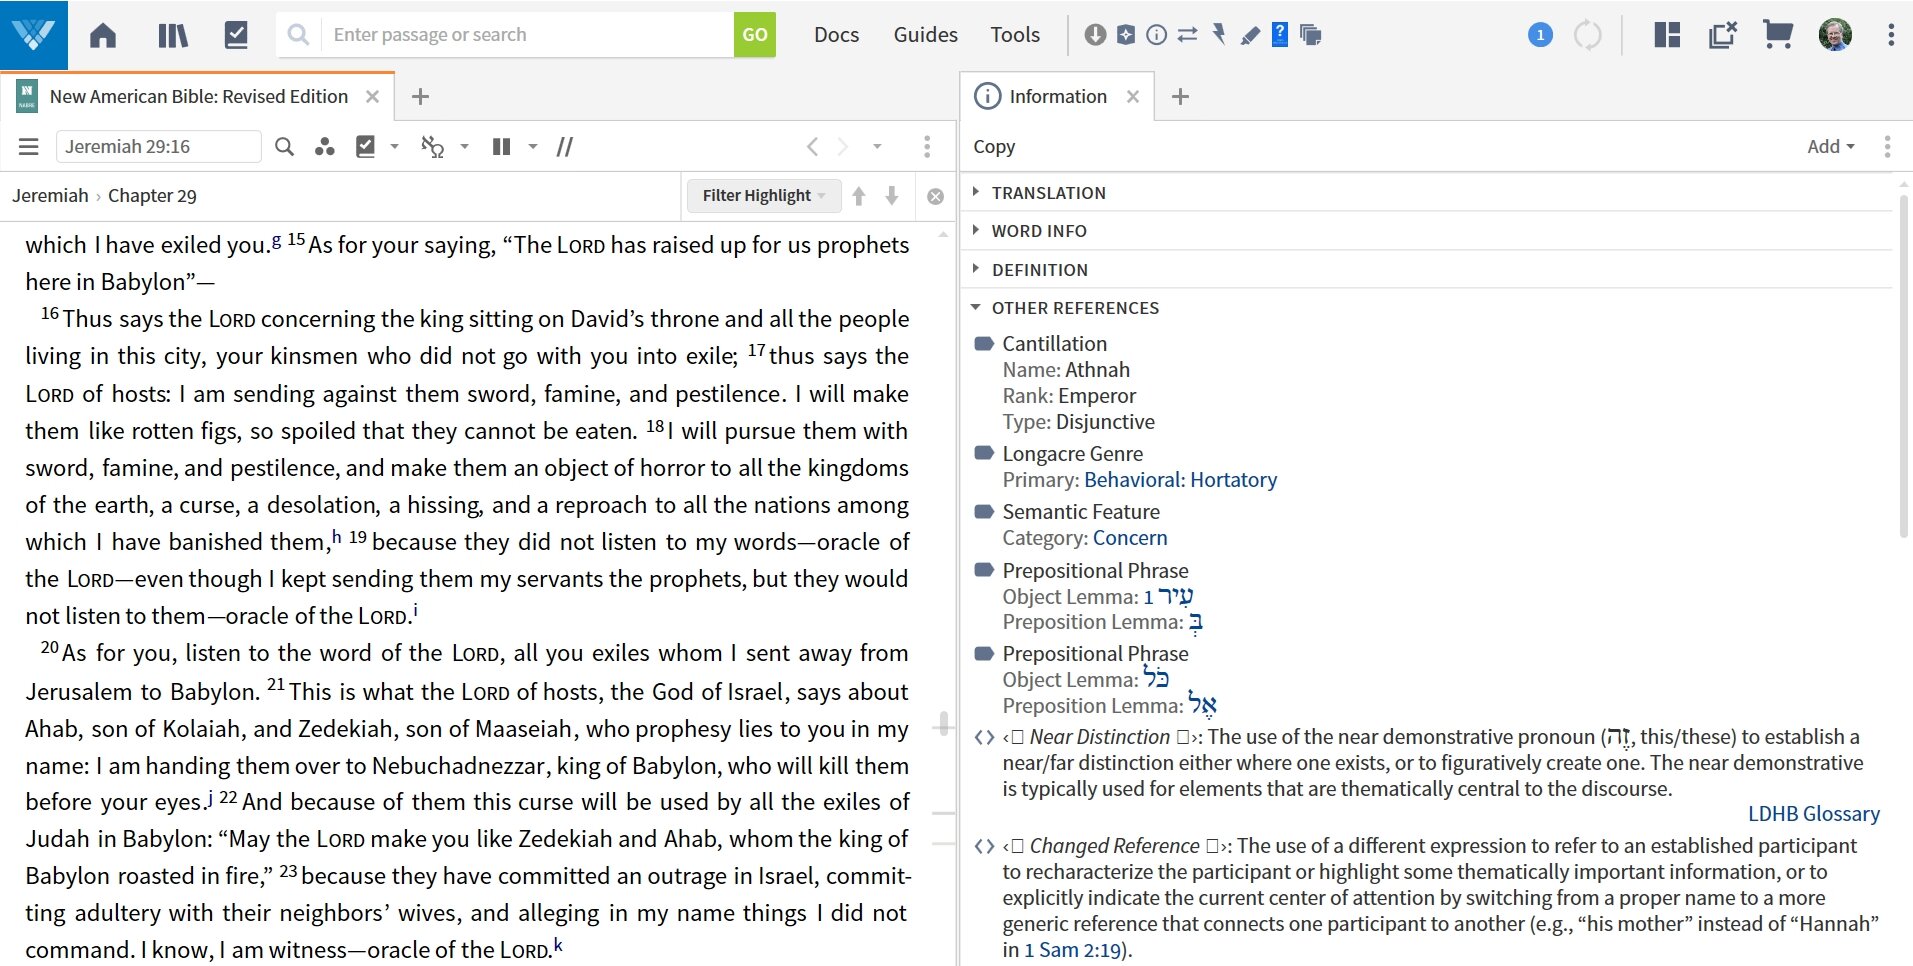This screenshot has width=1913, height=966.
Task: Open the Filter Highlight dropdown
Action: coord(764,196)
